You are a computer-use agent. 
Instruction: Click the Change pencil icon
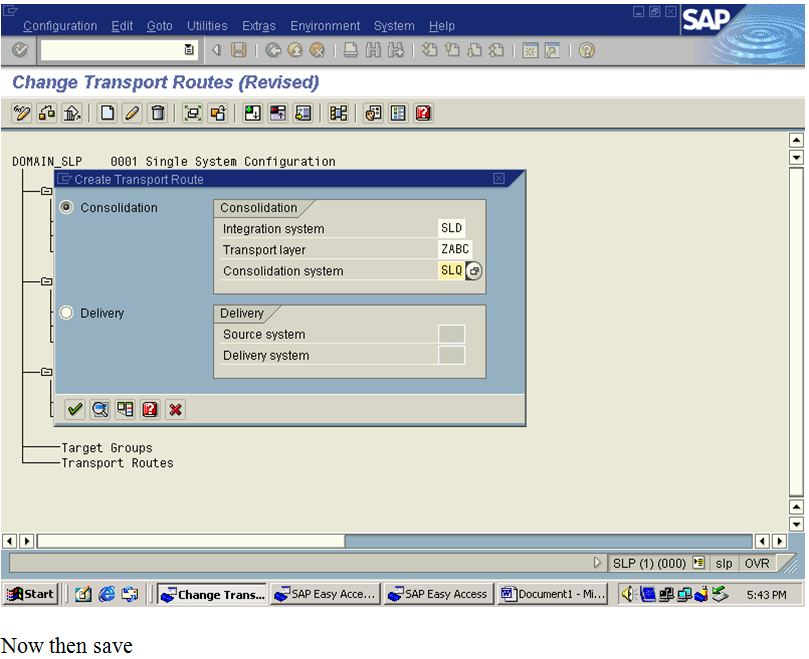click(133, 113)
